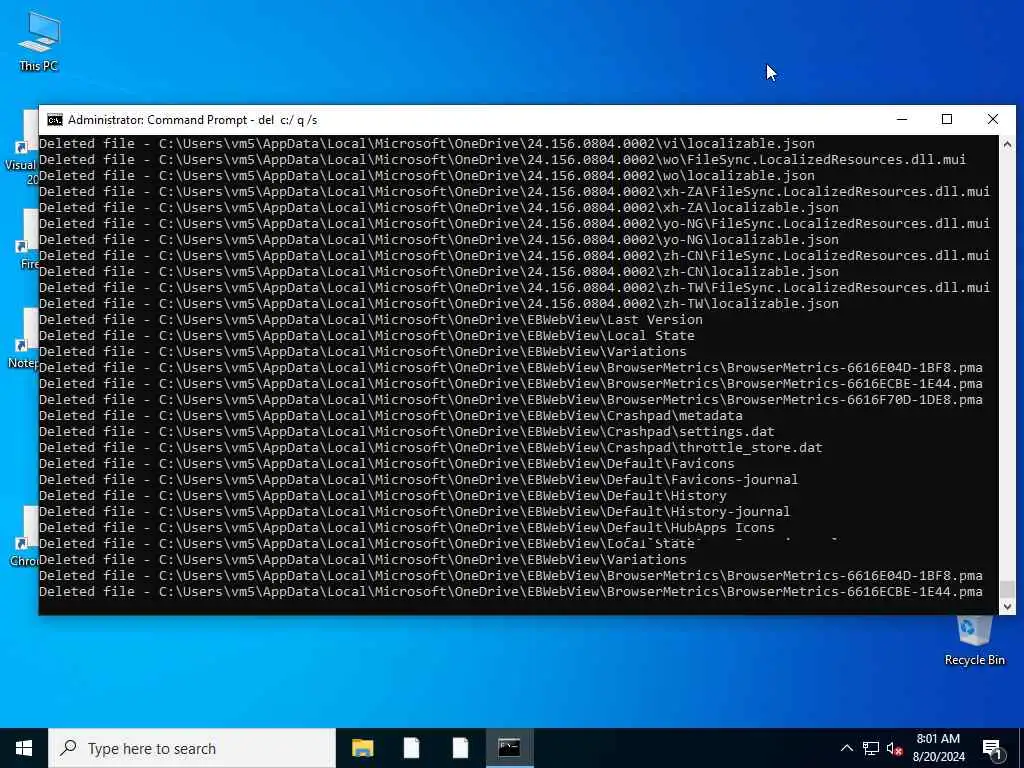Click the Visual Studio desktop shortcut
Viewport: 1024px width, 768px height.
pyautogui.click(x=21, y=150)
